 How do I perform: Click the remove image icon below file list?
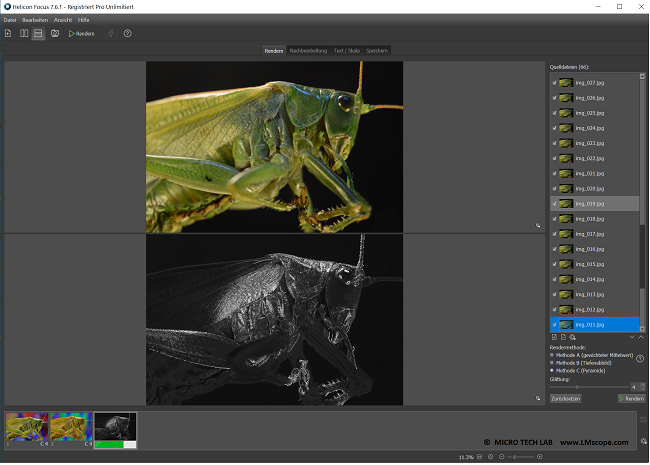click(x=563, y=337)
